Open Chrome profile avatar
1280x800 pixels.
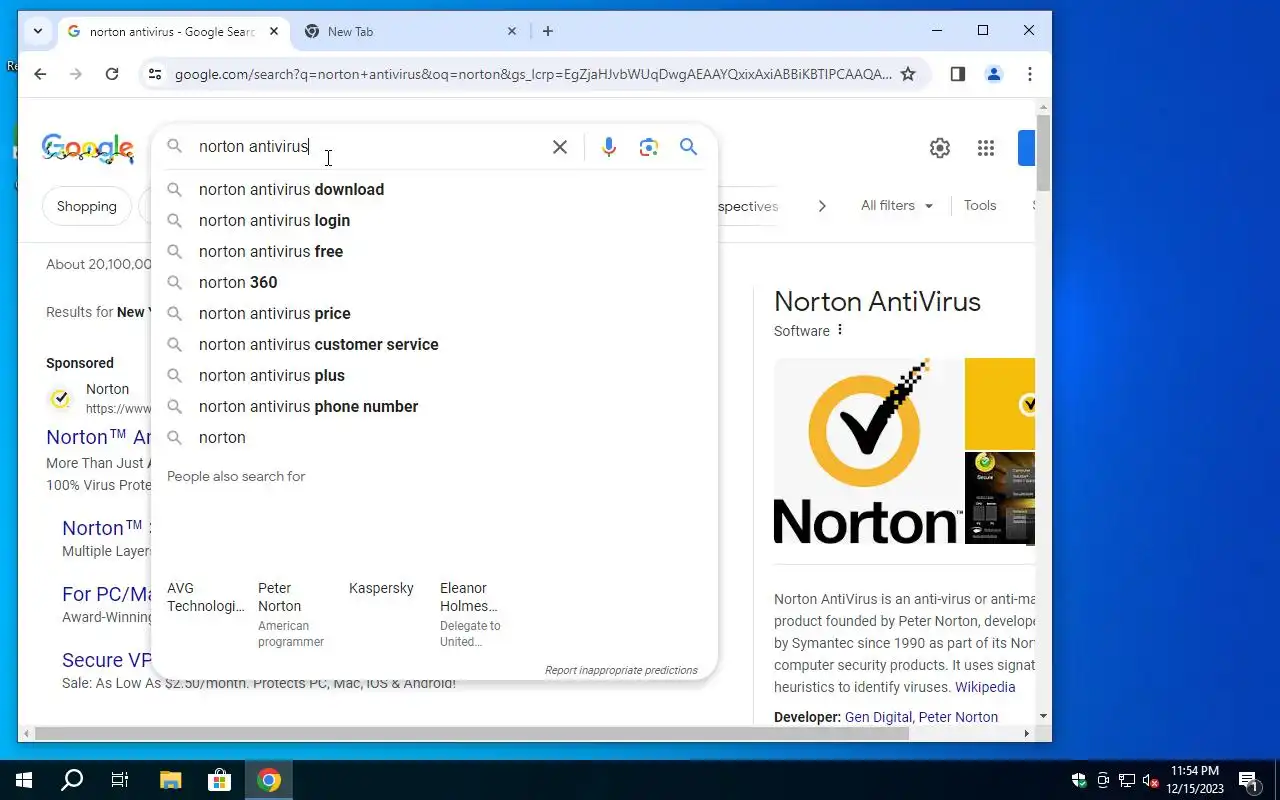coord(993,74)
